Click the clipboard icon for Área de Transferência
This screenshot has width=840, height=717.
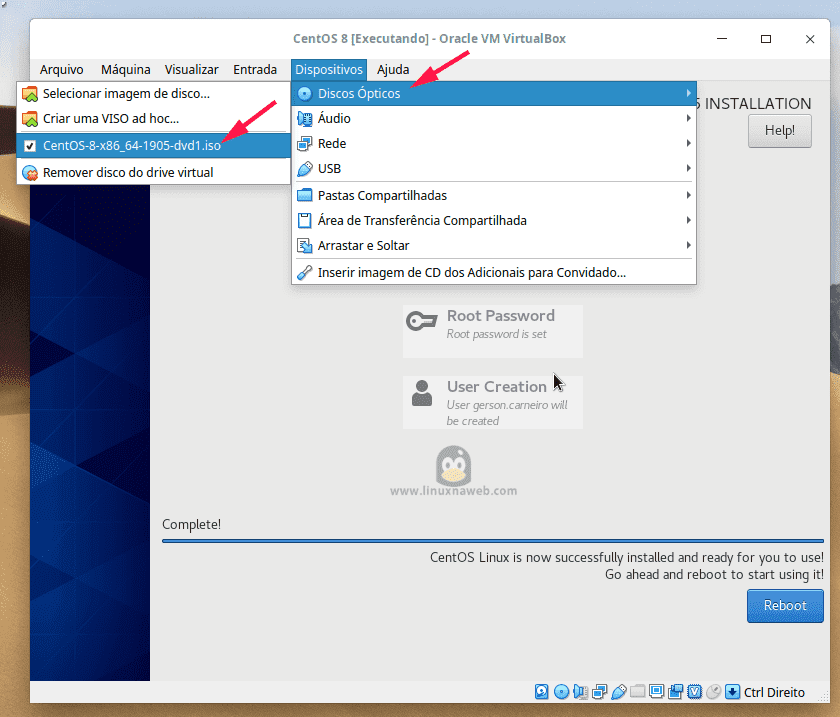point(304,220)
